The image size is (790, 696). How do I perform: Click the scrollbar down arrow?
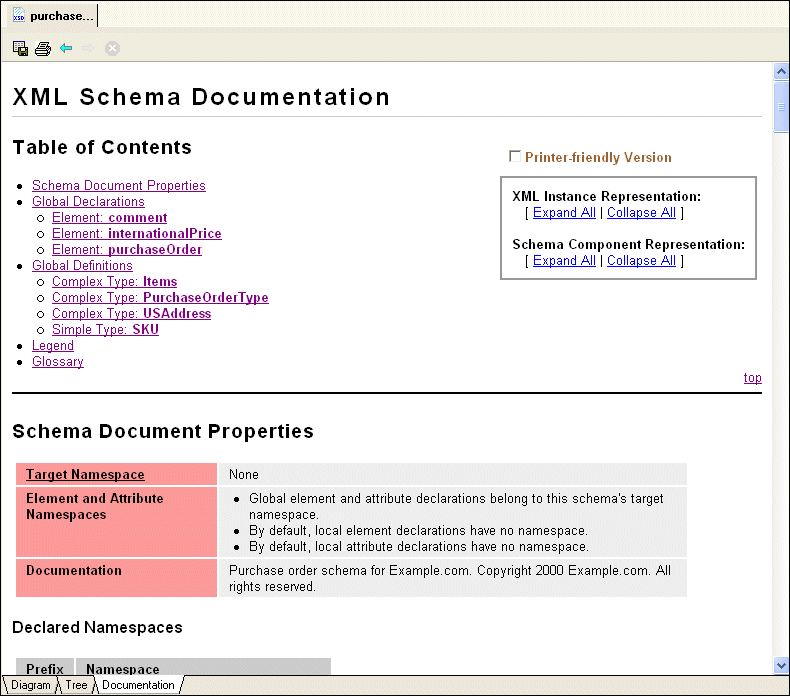pos(781,666)
